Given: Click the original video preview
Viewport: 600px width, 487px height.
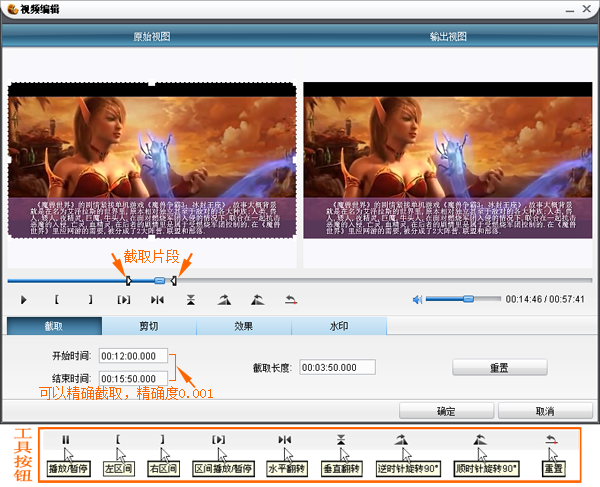Looking at the screenshot, I should (x=152, y=160).
